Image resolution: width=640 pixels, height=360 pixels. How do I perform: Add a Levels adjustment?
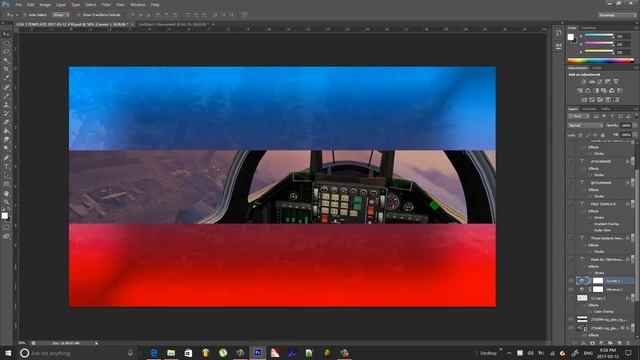coord(591,82)
